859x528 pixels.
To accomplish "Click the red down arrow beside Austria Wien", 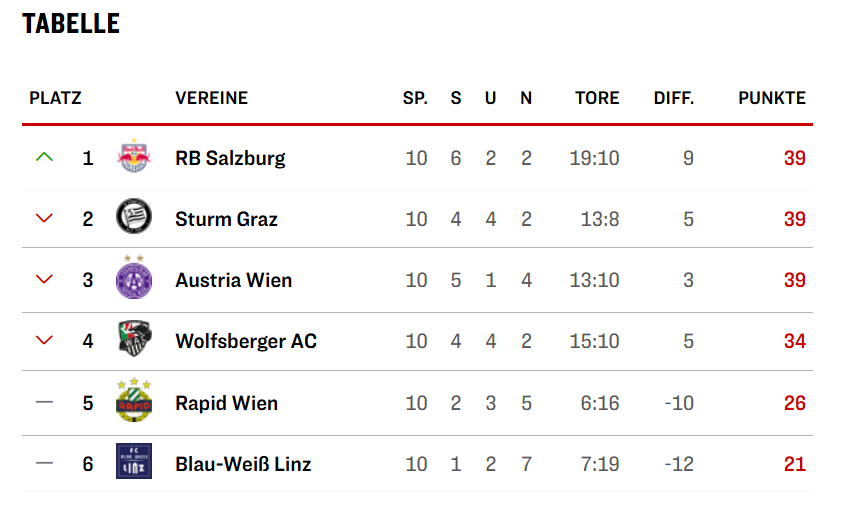I will tap(43, 280).
